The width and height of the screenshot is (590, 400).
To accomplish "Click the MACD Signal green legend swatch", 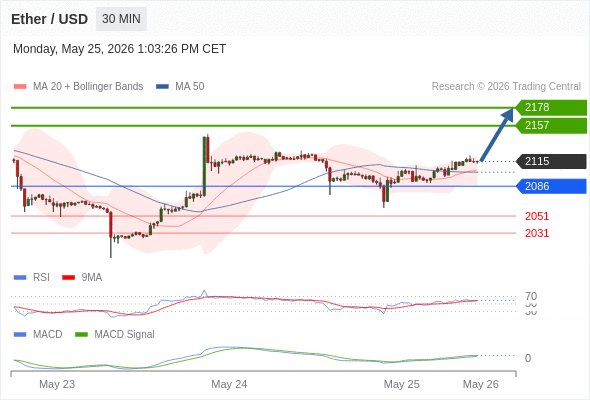I will [81, 335].
